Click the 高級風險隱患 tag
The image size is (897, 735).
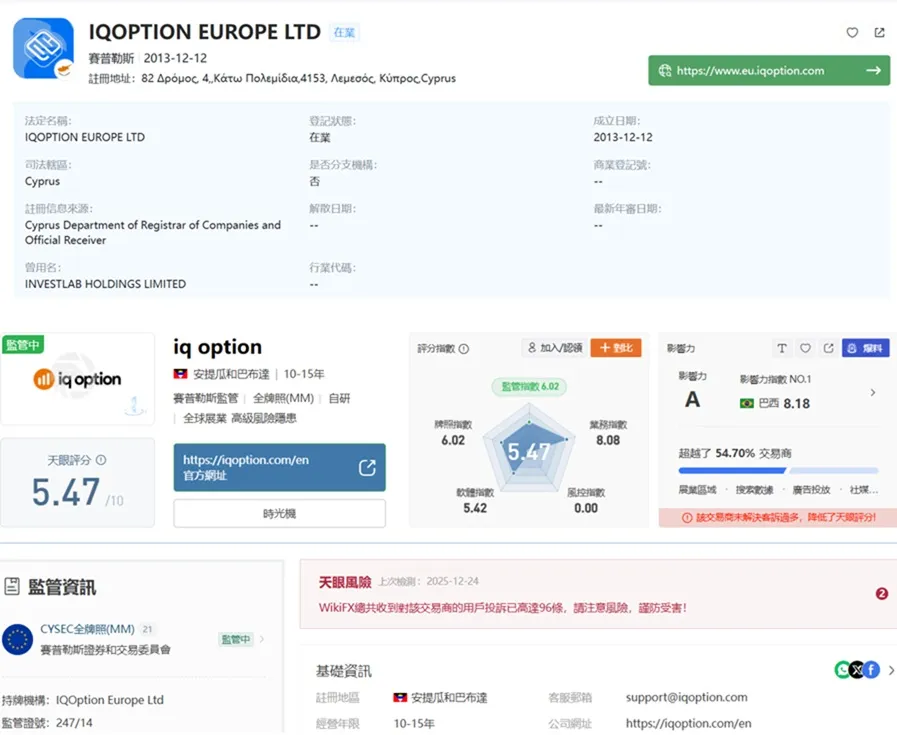pyautogui.click(x=264, y=418)
